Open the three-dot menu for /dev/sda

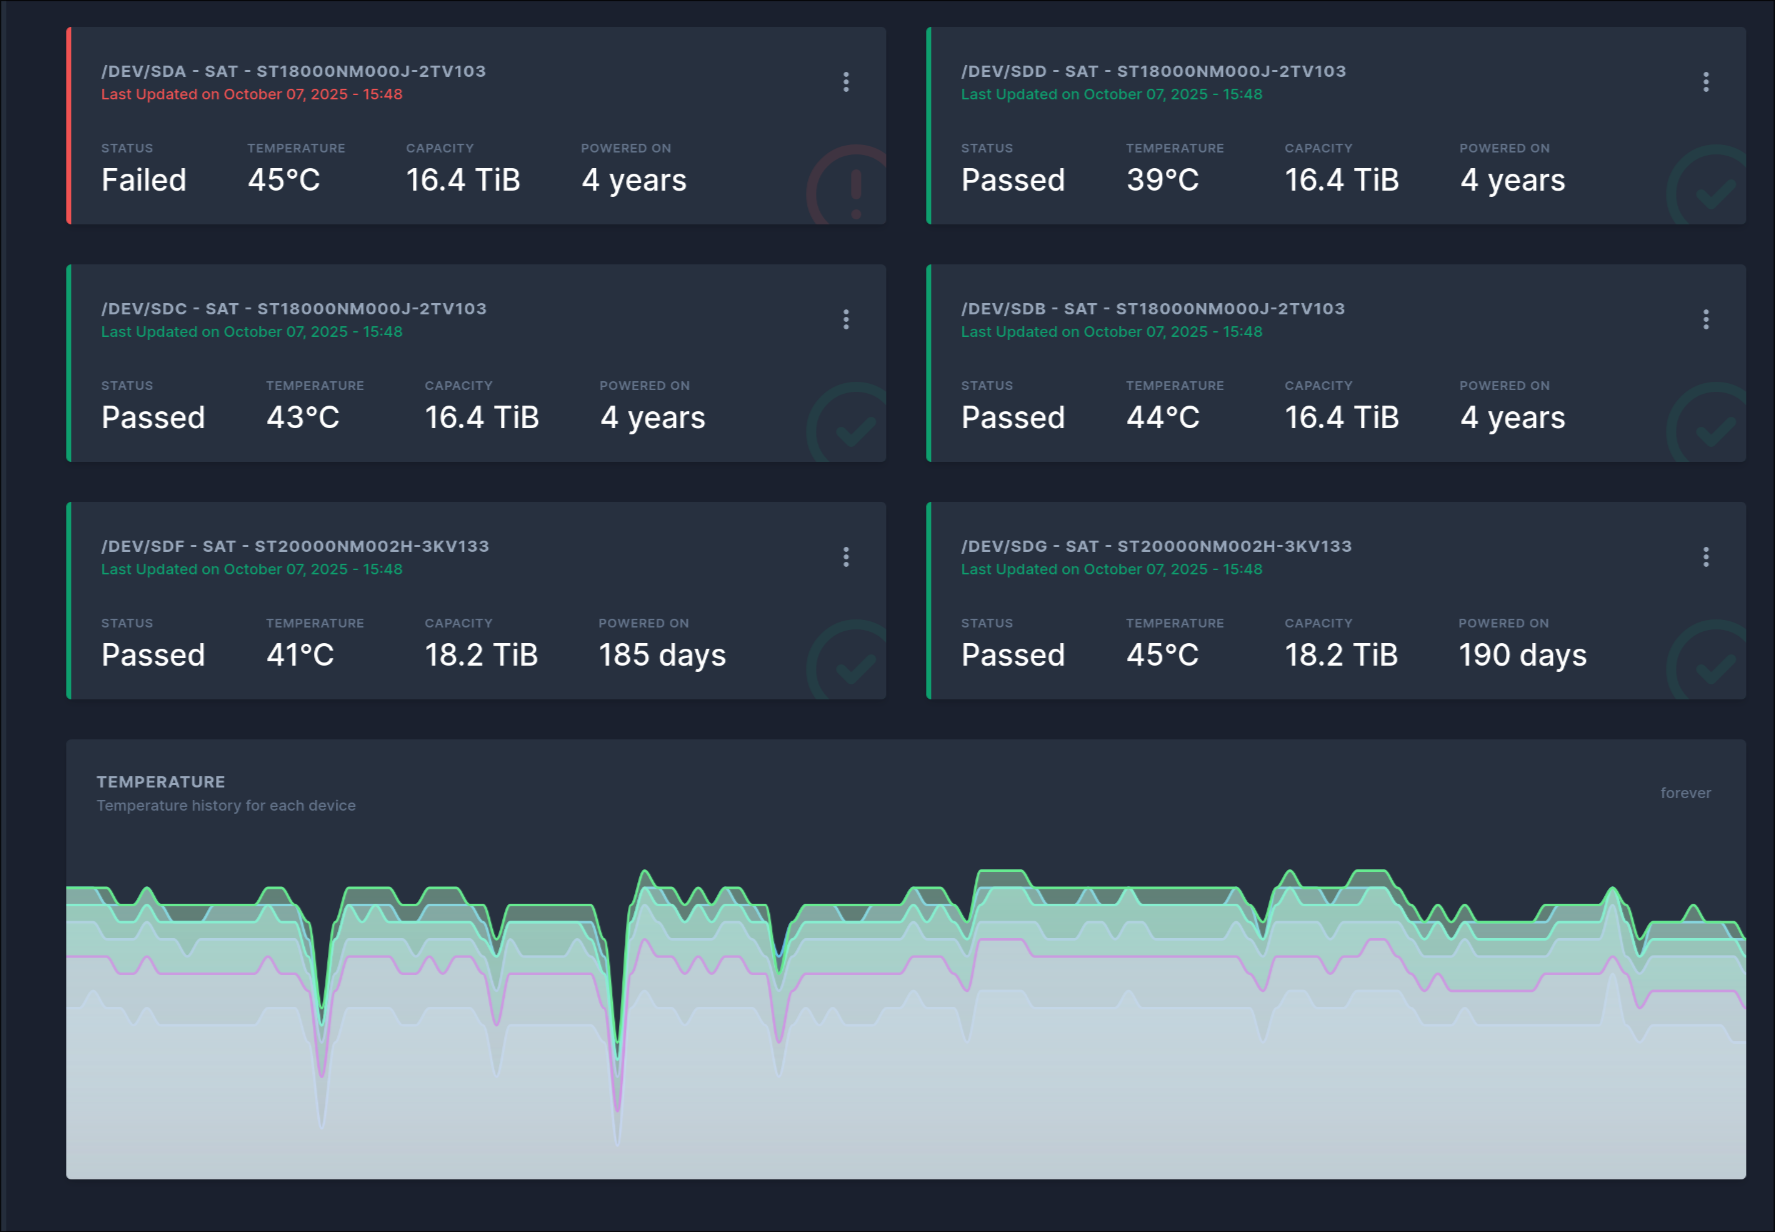coord(846,82)
